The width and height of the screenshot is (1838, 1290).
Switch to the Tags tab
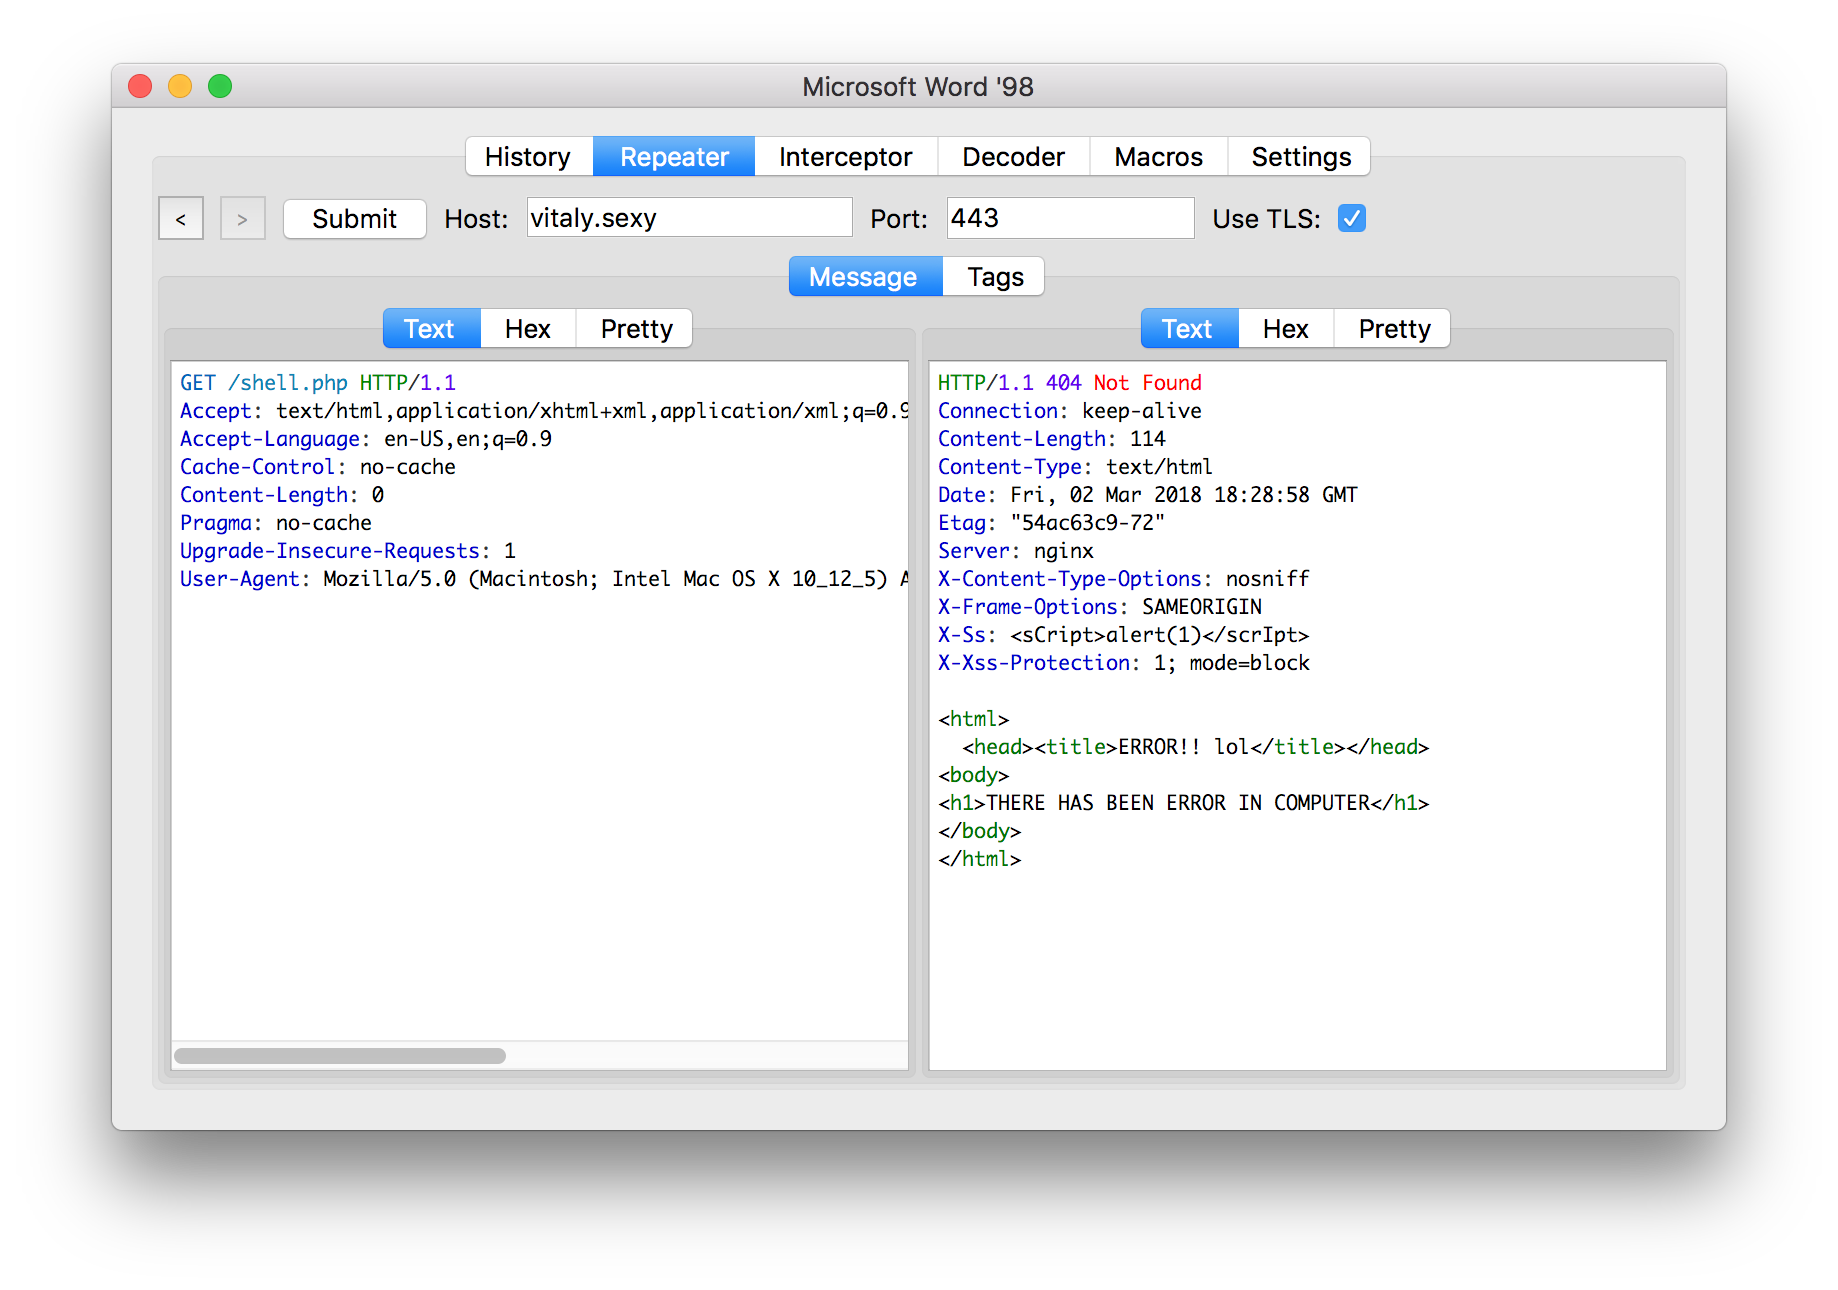tap(994, 277)
